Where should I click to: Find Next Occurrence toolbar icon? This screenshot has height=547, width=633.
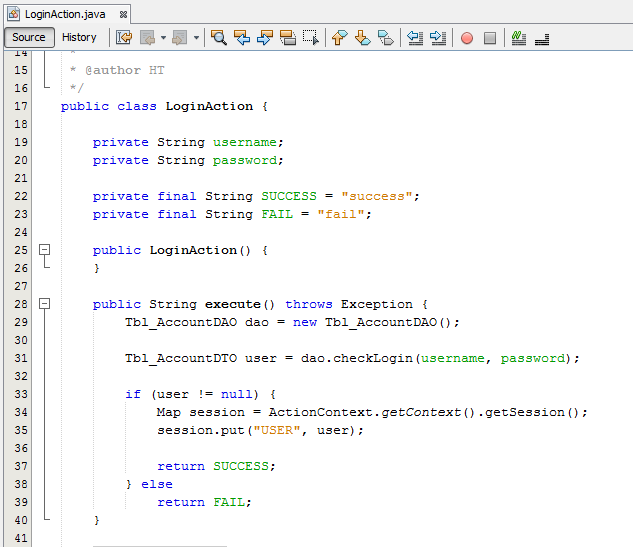click(x=265, y=38)
